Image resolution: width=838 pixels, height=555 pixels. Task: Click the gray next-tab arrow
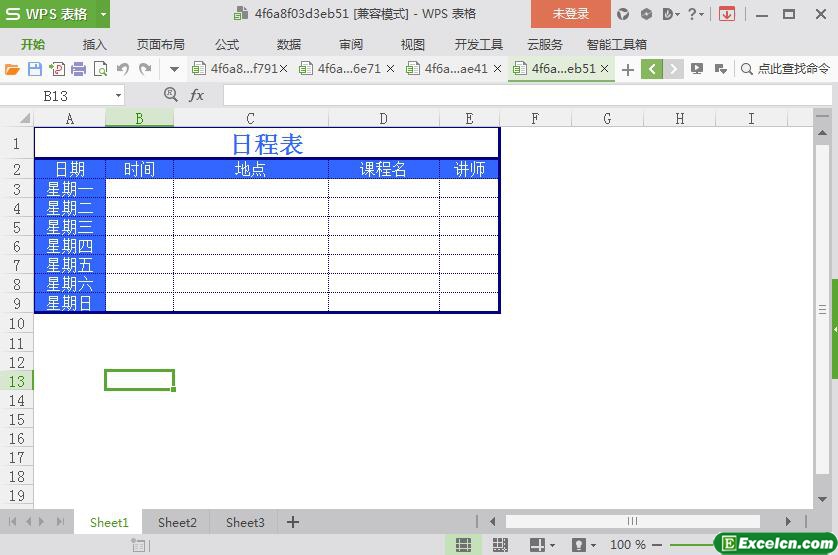673,69
